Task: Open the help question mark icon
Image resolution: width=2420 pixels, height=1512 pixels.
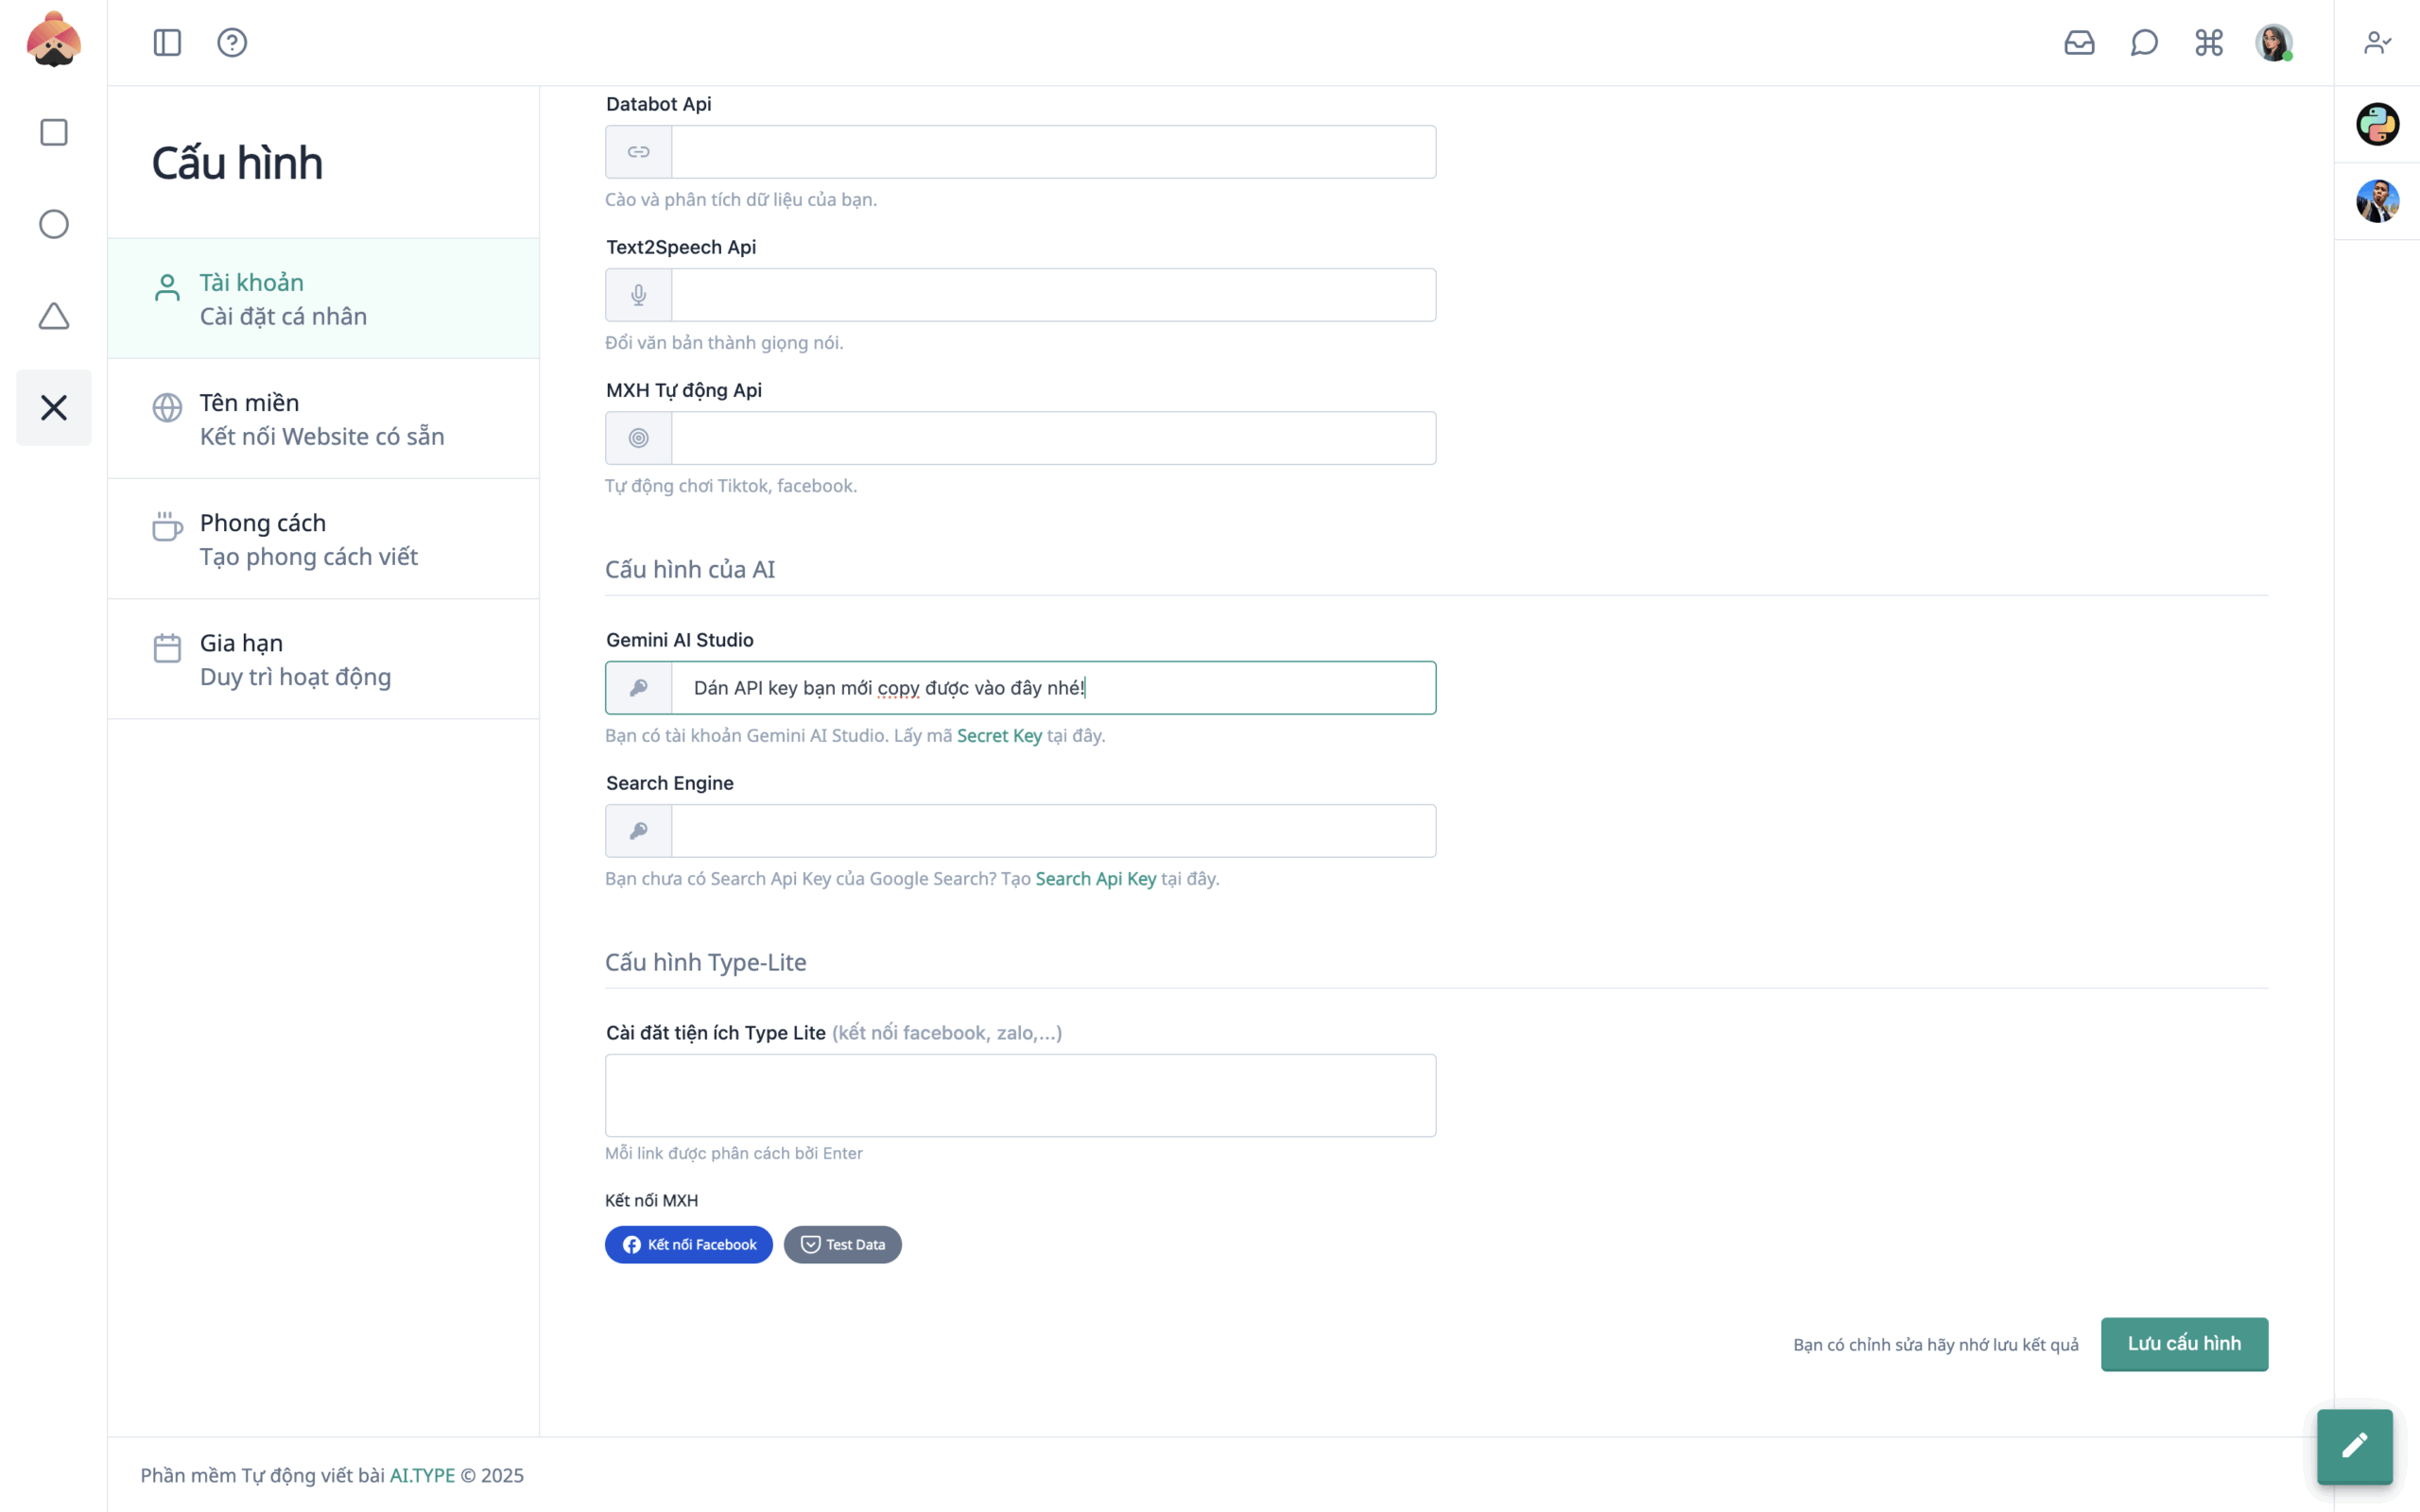Action: [232, 42]
